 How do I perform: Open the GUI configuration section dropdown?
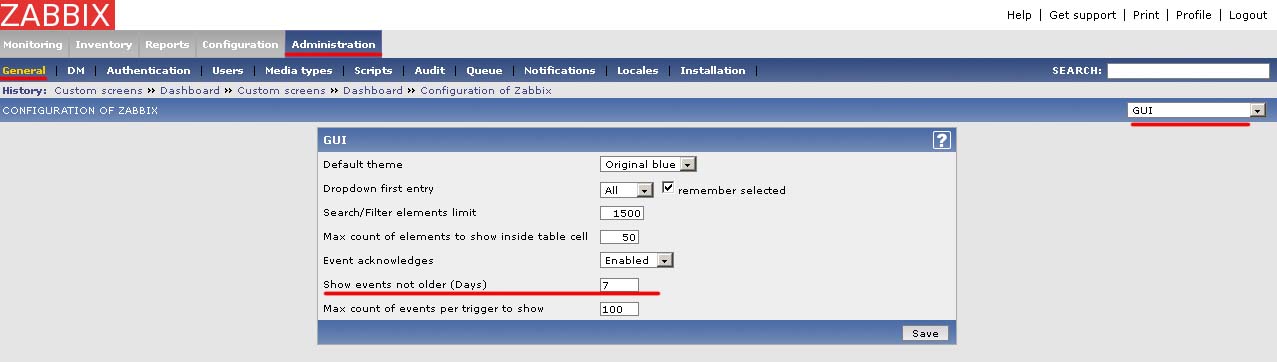pos(1196,110)
